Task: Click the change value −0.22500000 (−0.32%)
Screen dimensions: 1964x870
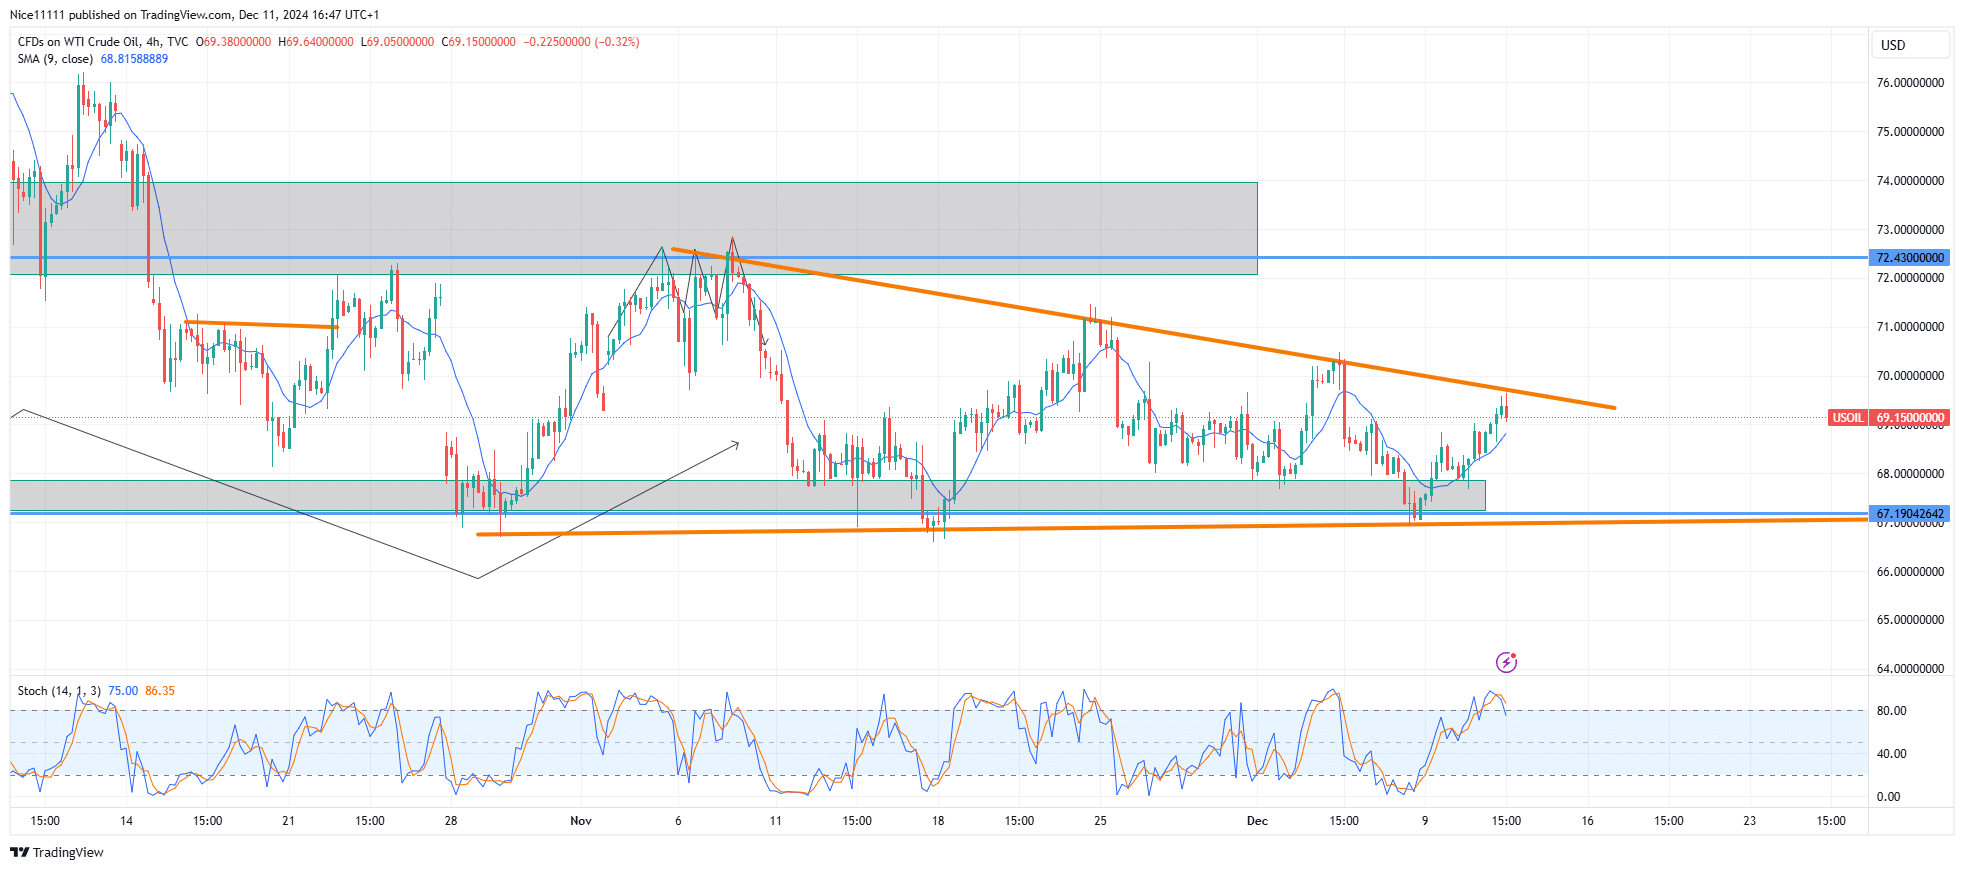Action: point(581,42)
